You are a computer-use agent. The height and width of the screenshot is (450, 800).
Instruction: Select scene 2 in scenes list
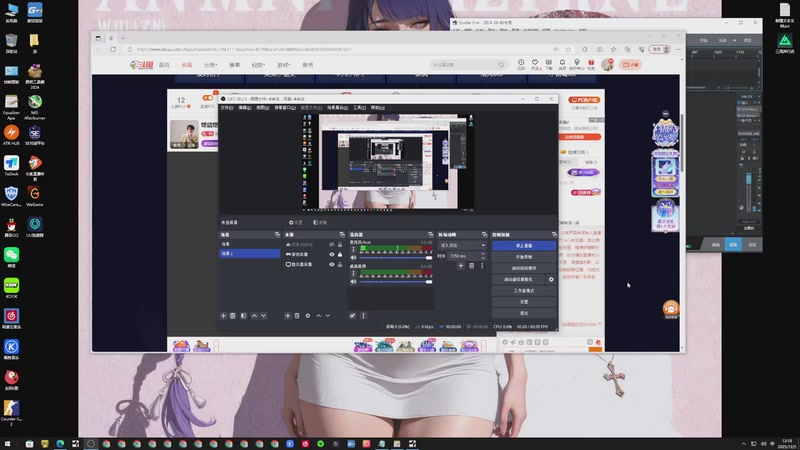point(249,254)
